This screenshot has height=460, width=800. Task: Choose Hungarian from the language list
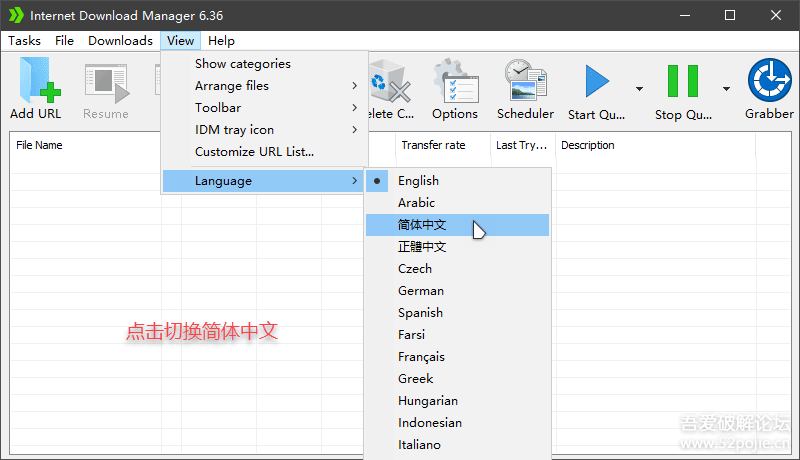458,400
